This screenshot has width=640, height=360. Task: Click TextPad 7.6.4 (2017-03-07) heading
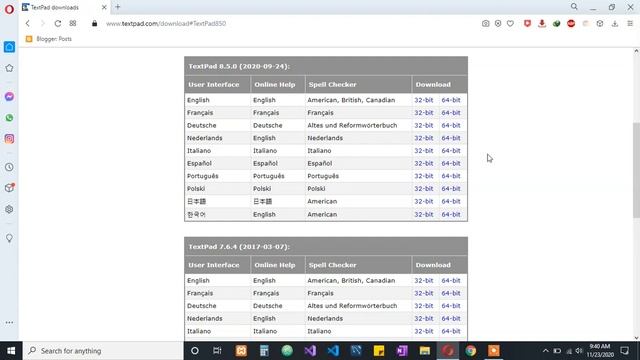pos(239,247)
